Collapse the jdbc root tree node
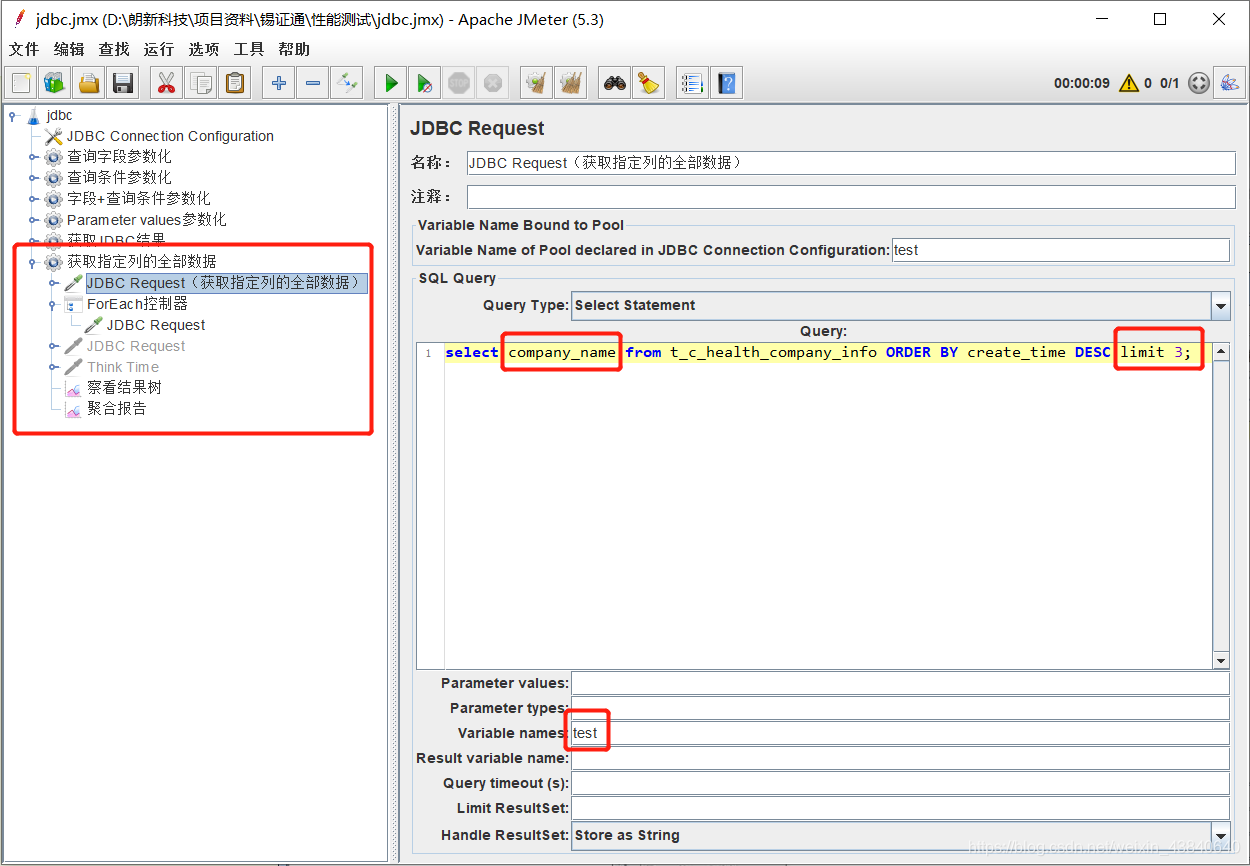The height and width of the screenshot is (866, 1250). coord(13,115)
